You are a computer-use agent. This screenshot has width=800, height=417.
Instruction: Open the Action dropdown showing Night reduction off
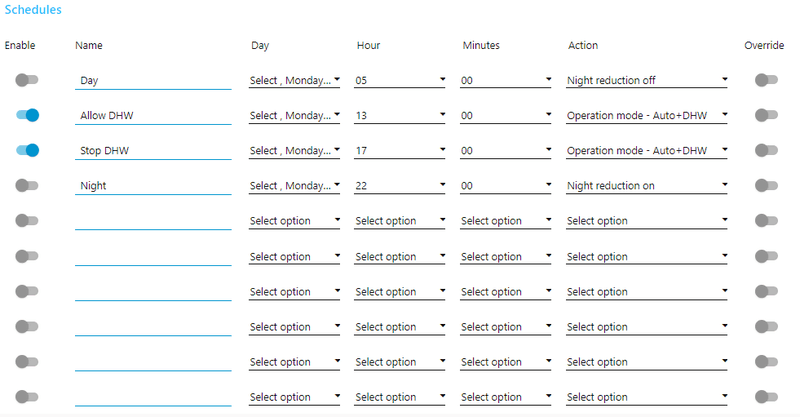pos(647,80)
